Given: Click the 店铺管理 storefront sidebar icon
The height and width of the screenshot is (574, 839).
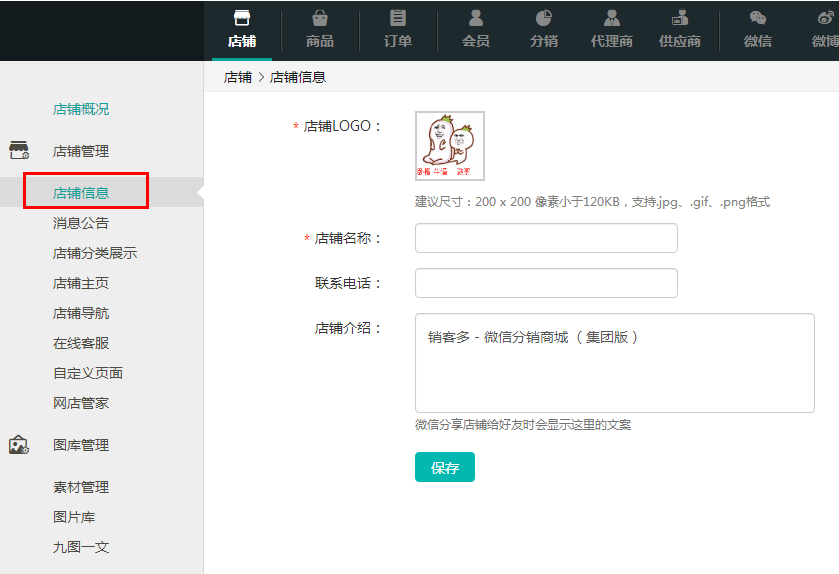Looking at the screenshot, I should (19, 151).
